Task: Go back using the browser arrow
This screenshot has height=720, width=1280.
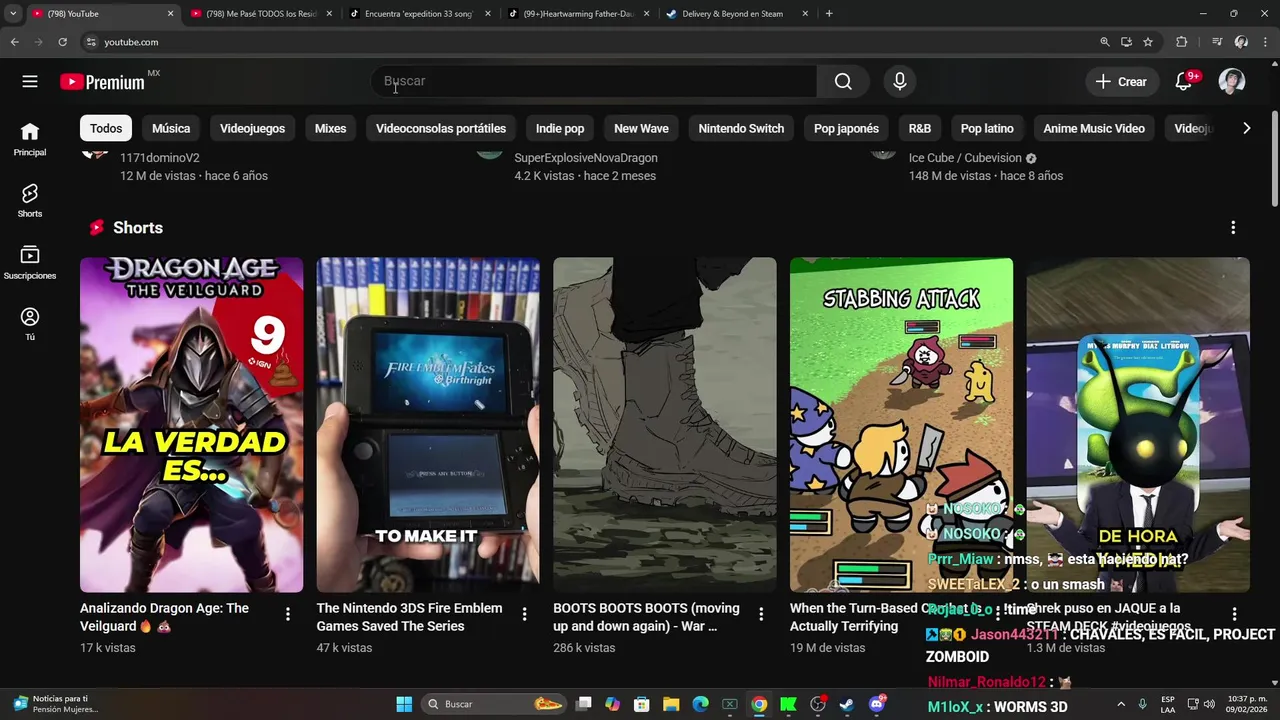Action: click(x=14, y=42)
